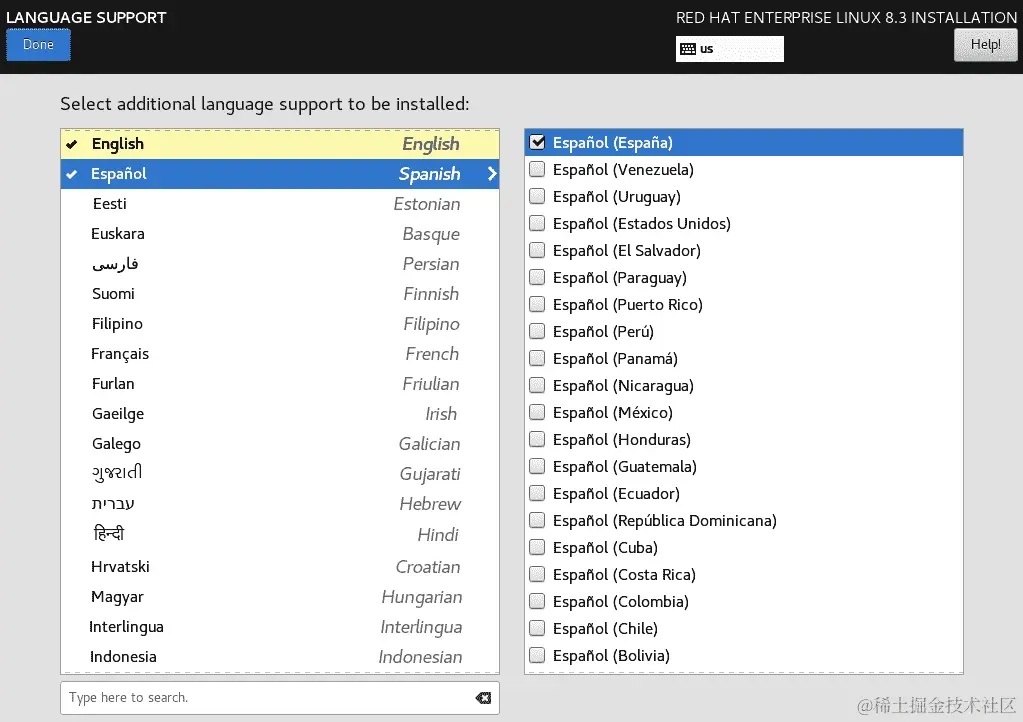Enable Español (República Dominicana) checkbox
The image size is (1023, 722).
(x=537, y=520)
